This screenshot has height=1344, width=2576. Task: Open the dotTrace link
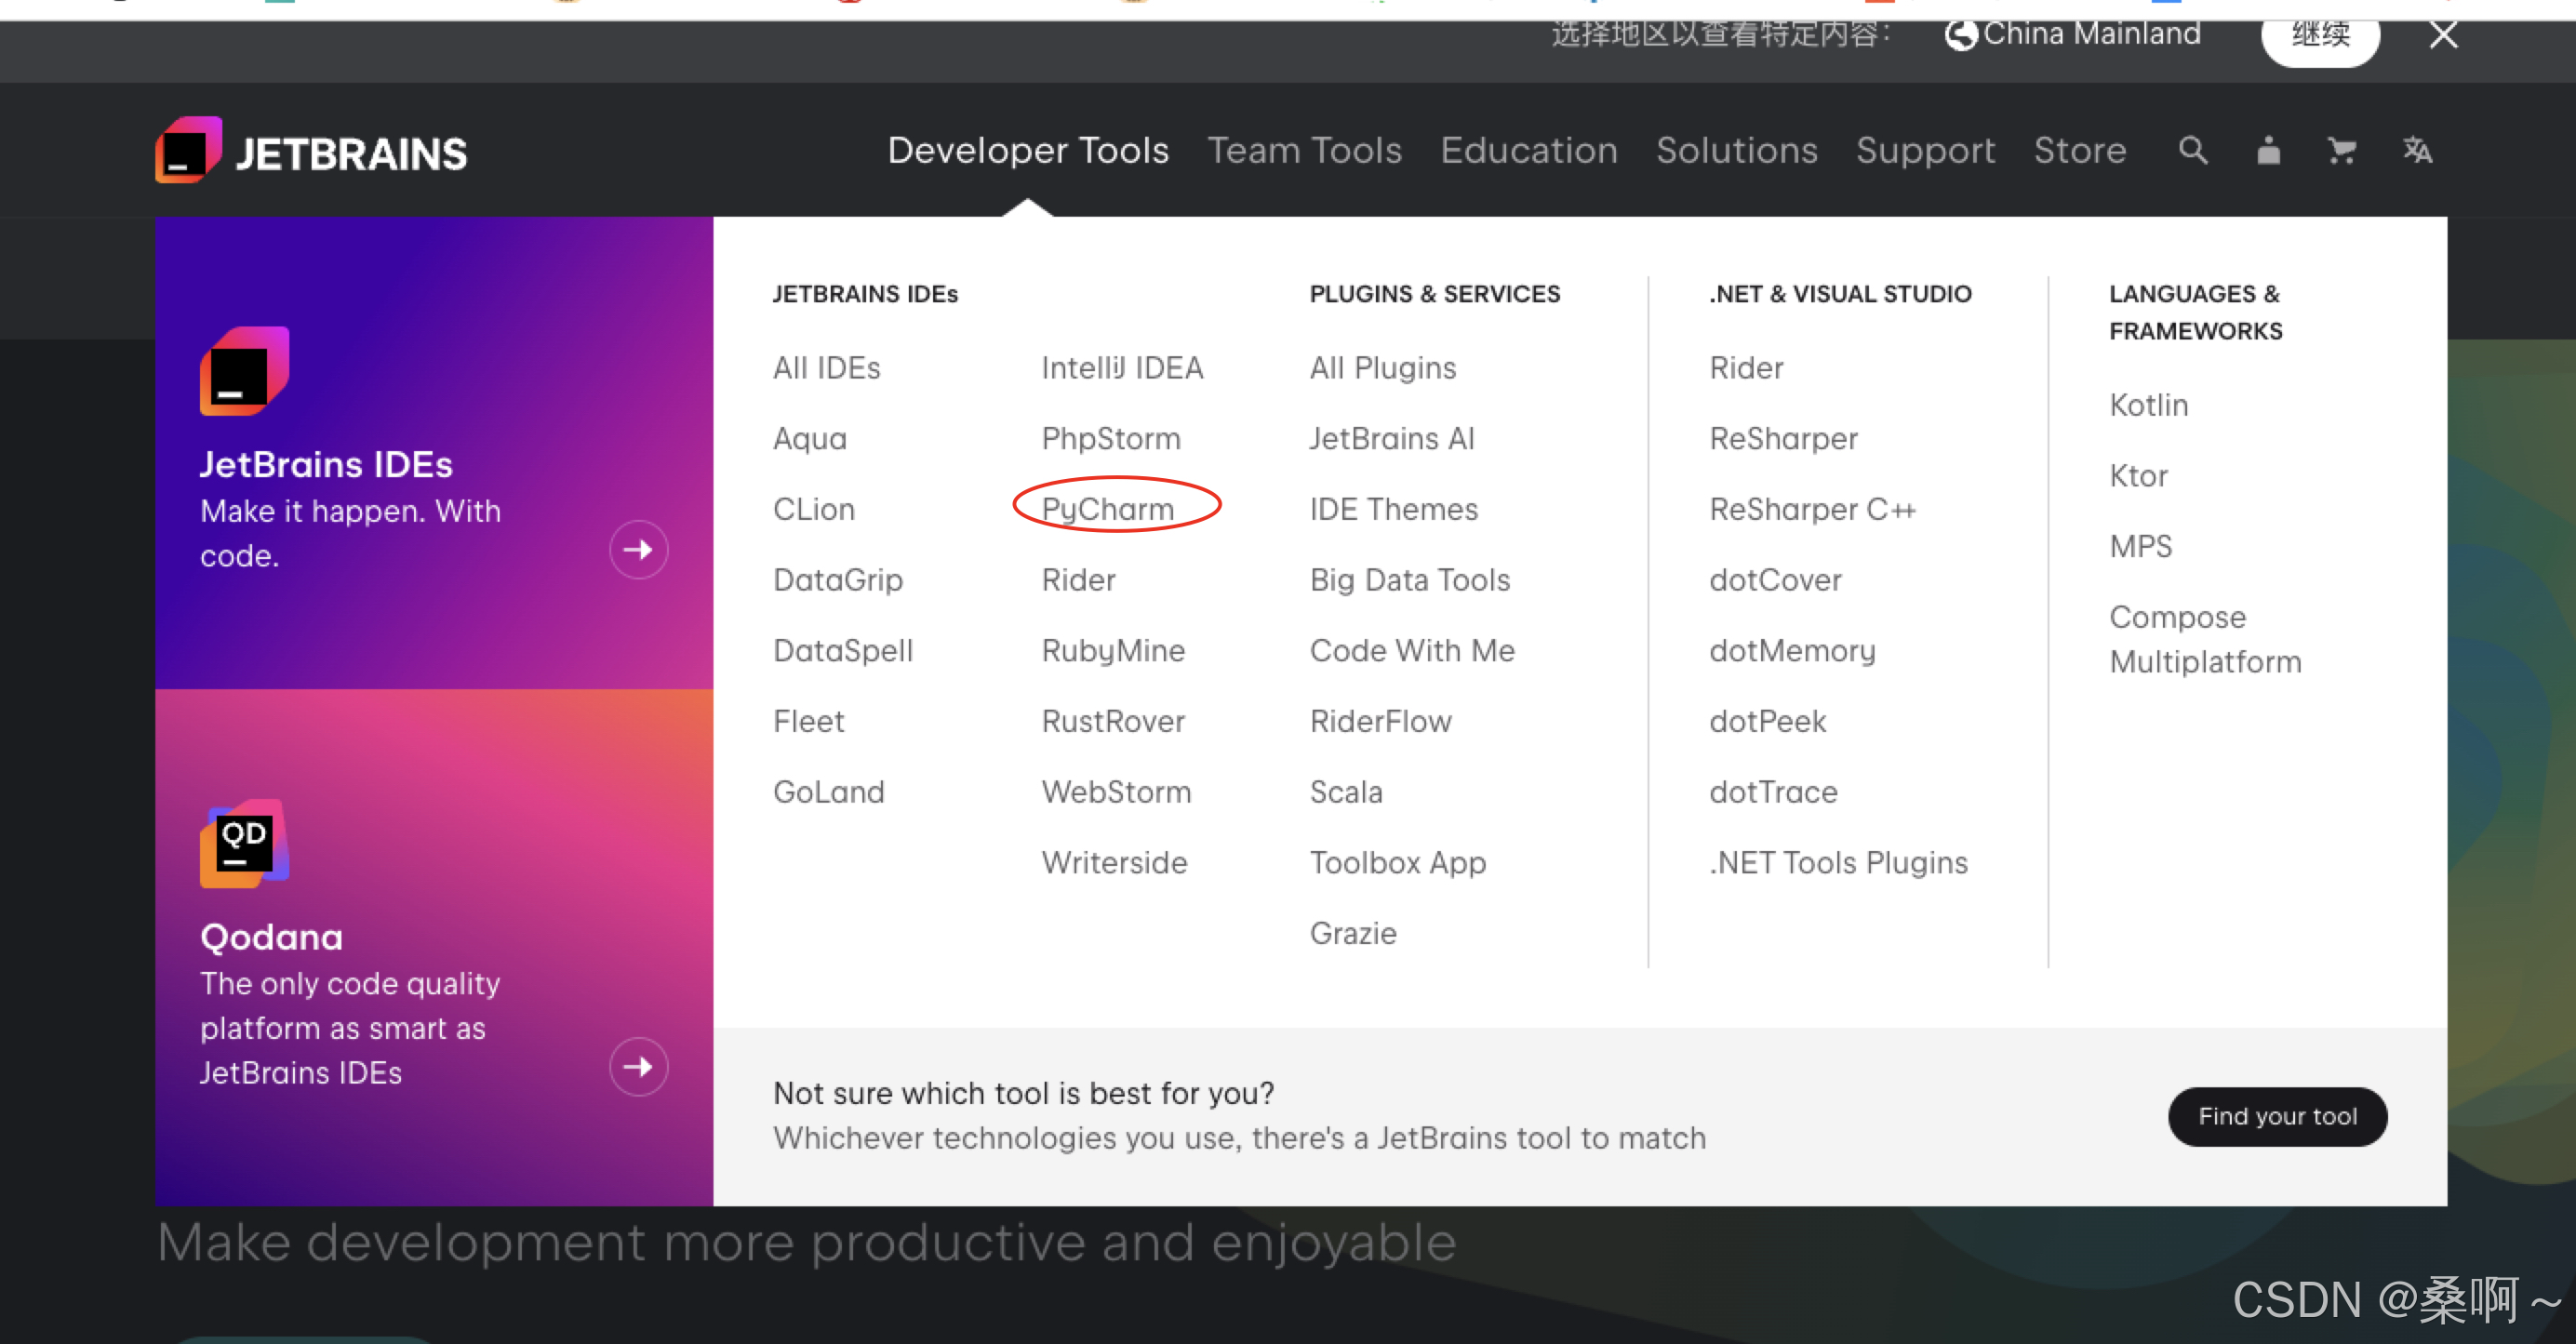tap(1773, 792)
